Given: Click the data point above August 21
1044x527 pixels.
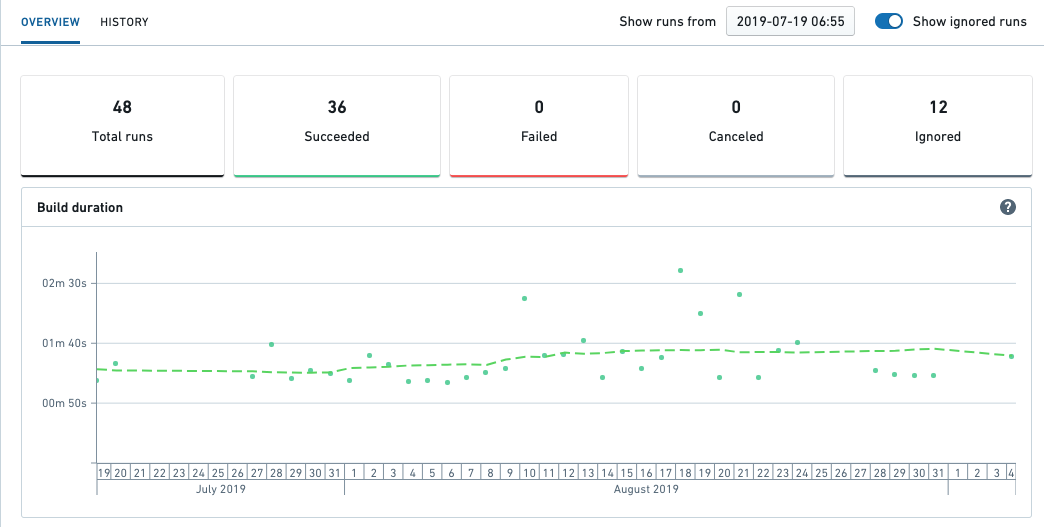Looking at the screenshot, I should (x=739, y=294).
